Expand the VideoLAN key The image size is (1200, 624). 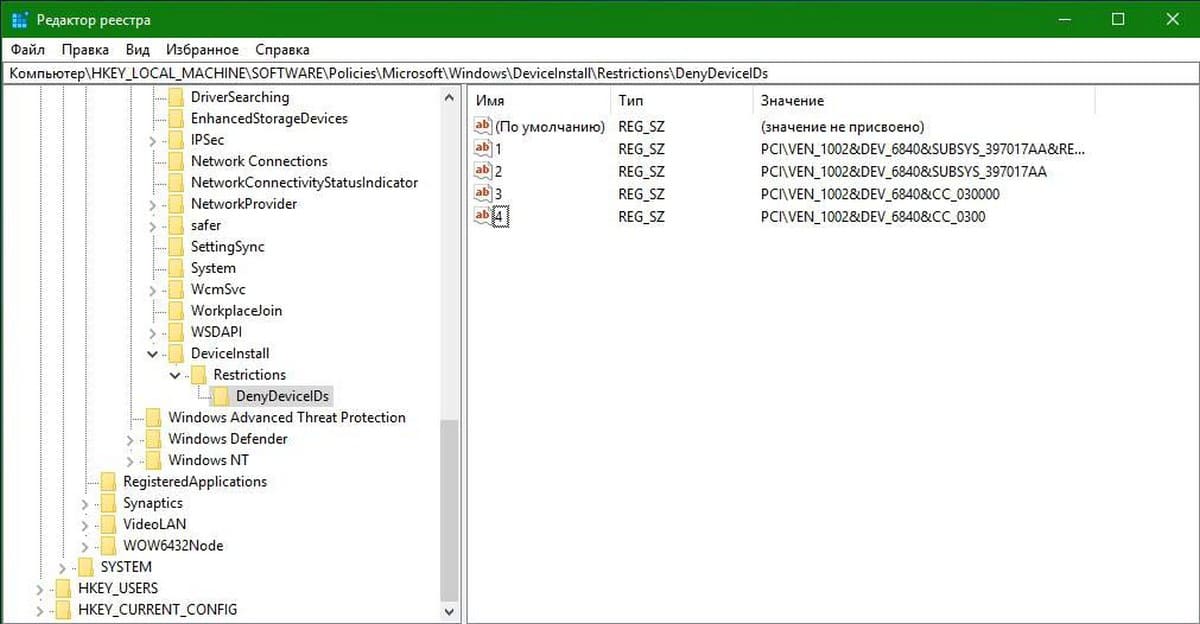tap(85, 525)
